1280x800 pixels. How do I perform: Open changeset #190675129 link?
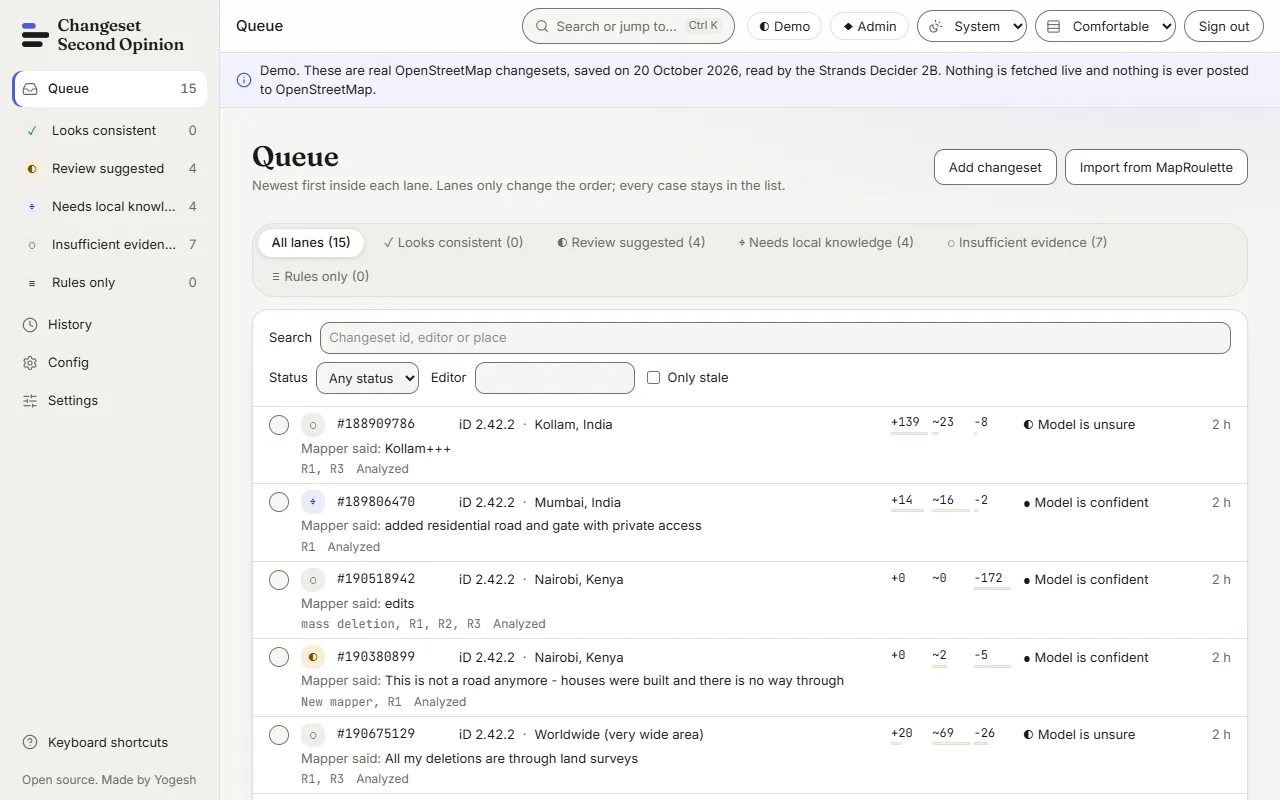coord(376,734)
